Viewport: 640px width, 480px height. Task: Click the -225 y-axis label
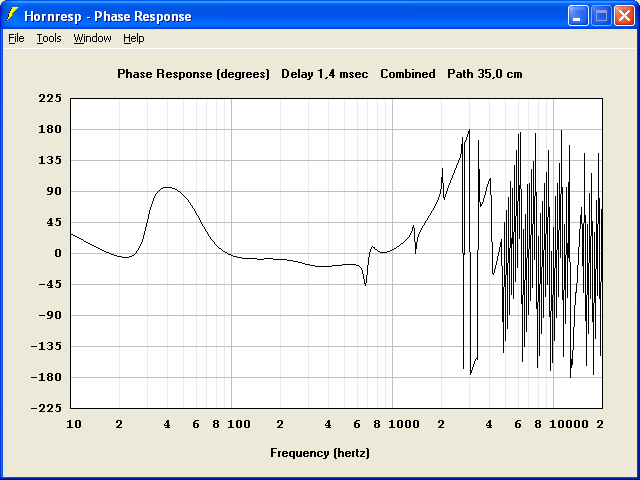point(47,408)
